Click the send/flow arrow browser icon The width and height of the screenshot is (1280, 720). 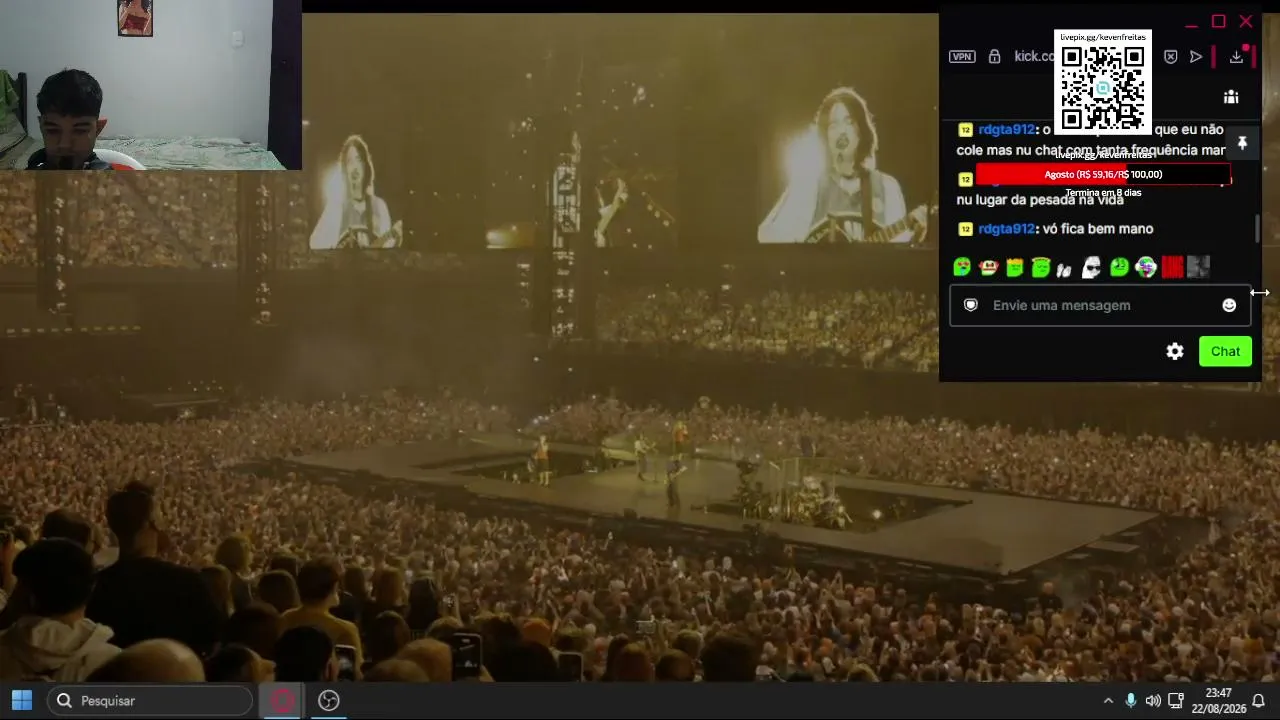point(1196,57)
